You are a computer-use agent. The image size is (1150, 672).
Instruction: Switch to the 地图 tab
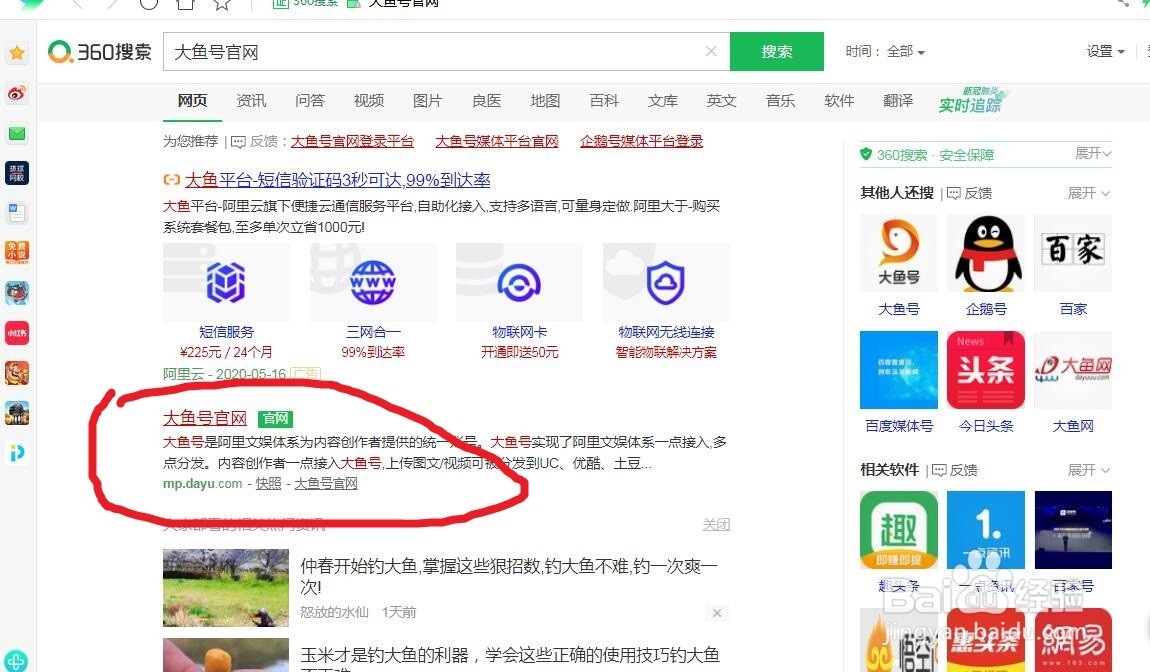tap(545, 101)
